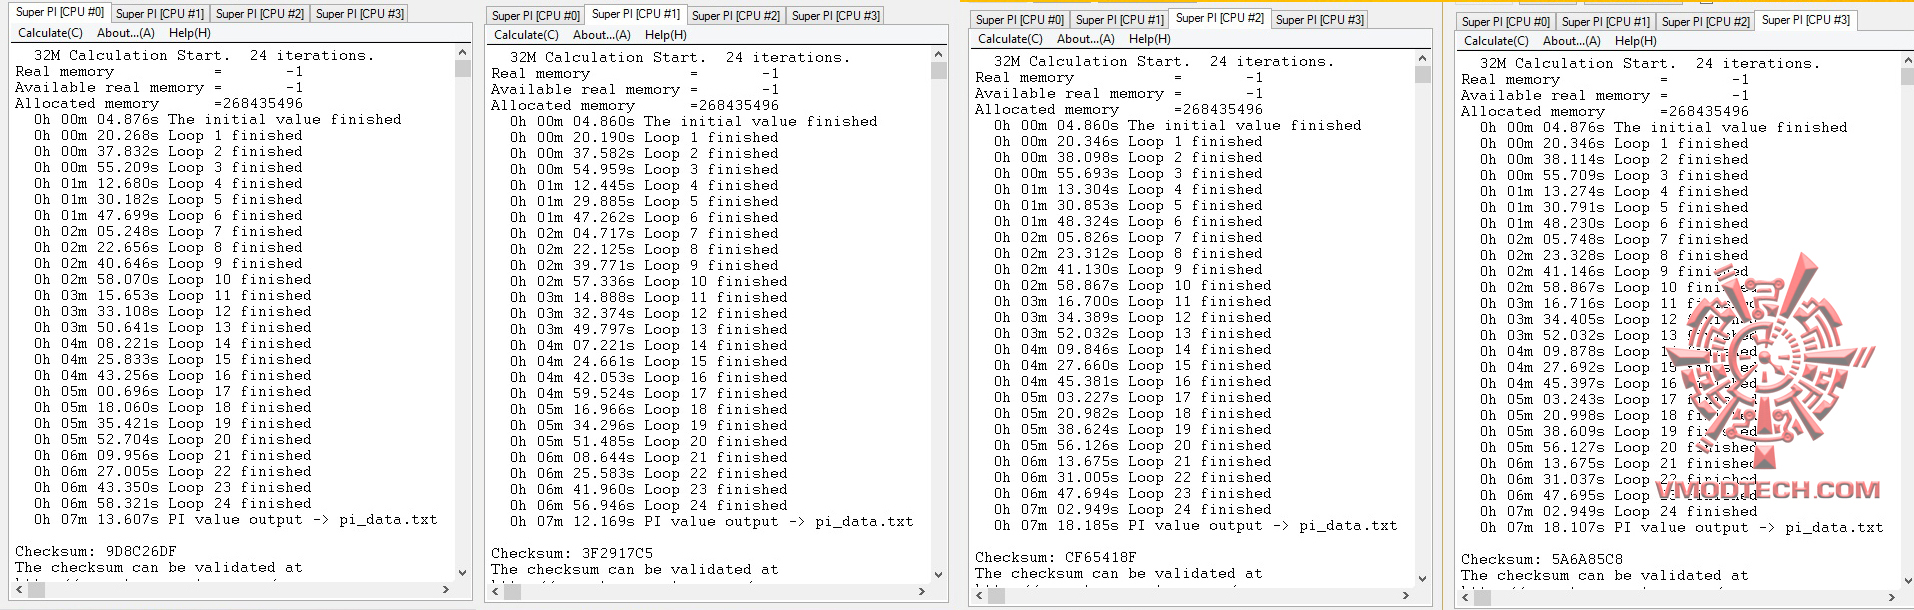Viewport: 1914px width, 610px height.
Task: Open the About...(A) menu in the leftmost window
Action: tap(126, 33)
